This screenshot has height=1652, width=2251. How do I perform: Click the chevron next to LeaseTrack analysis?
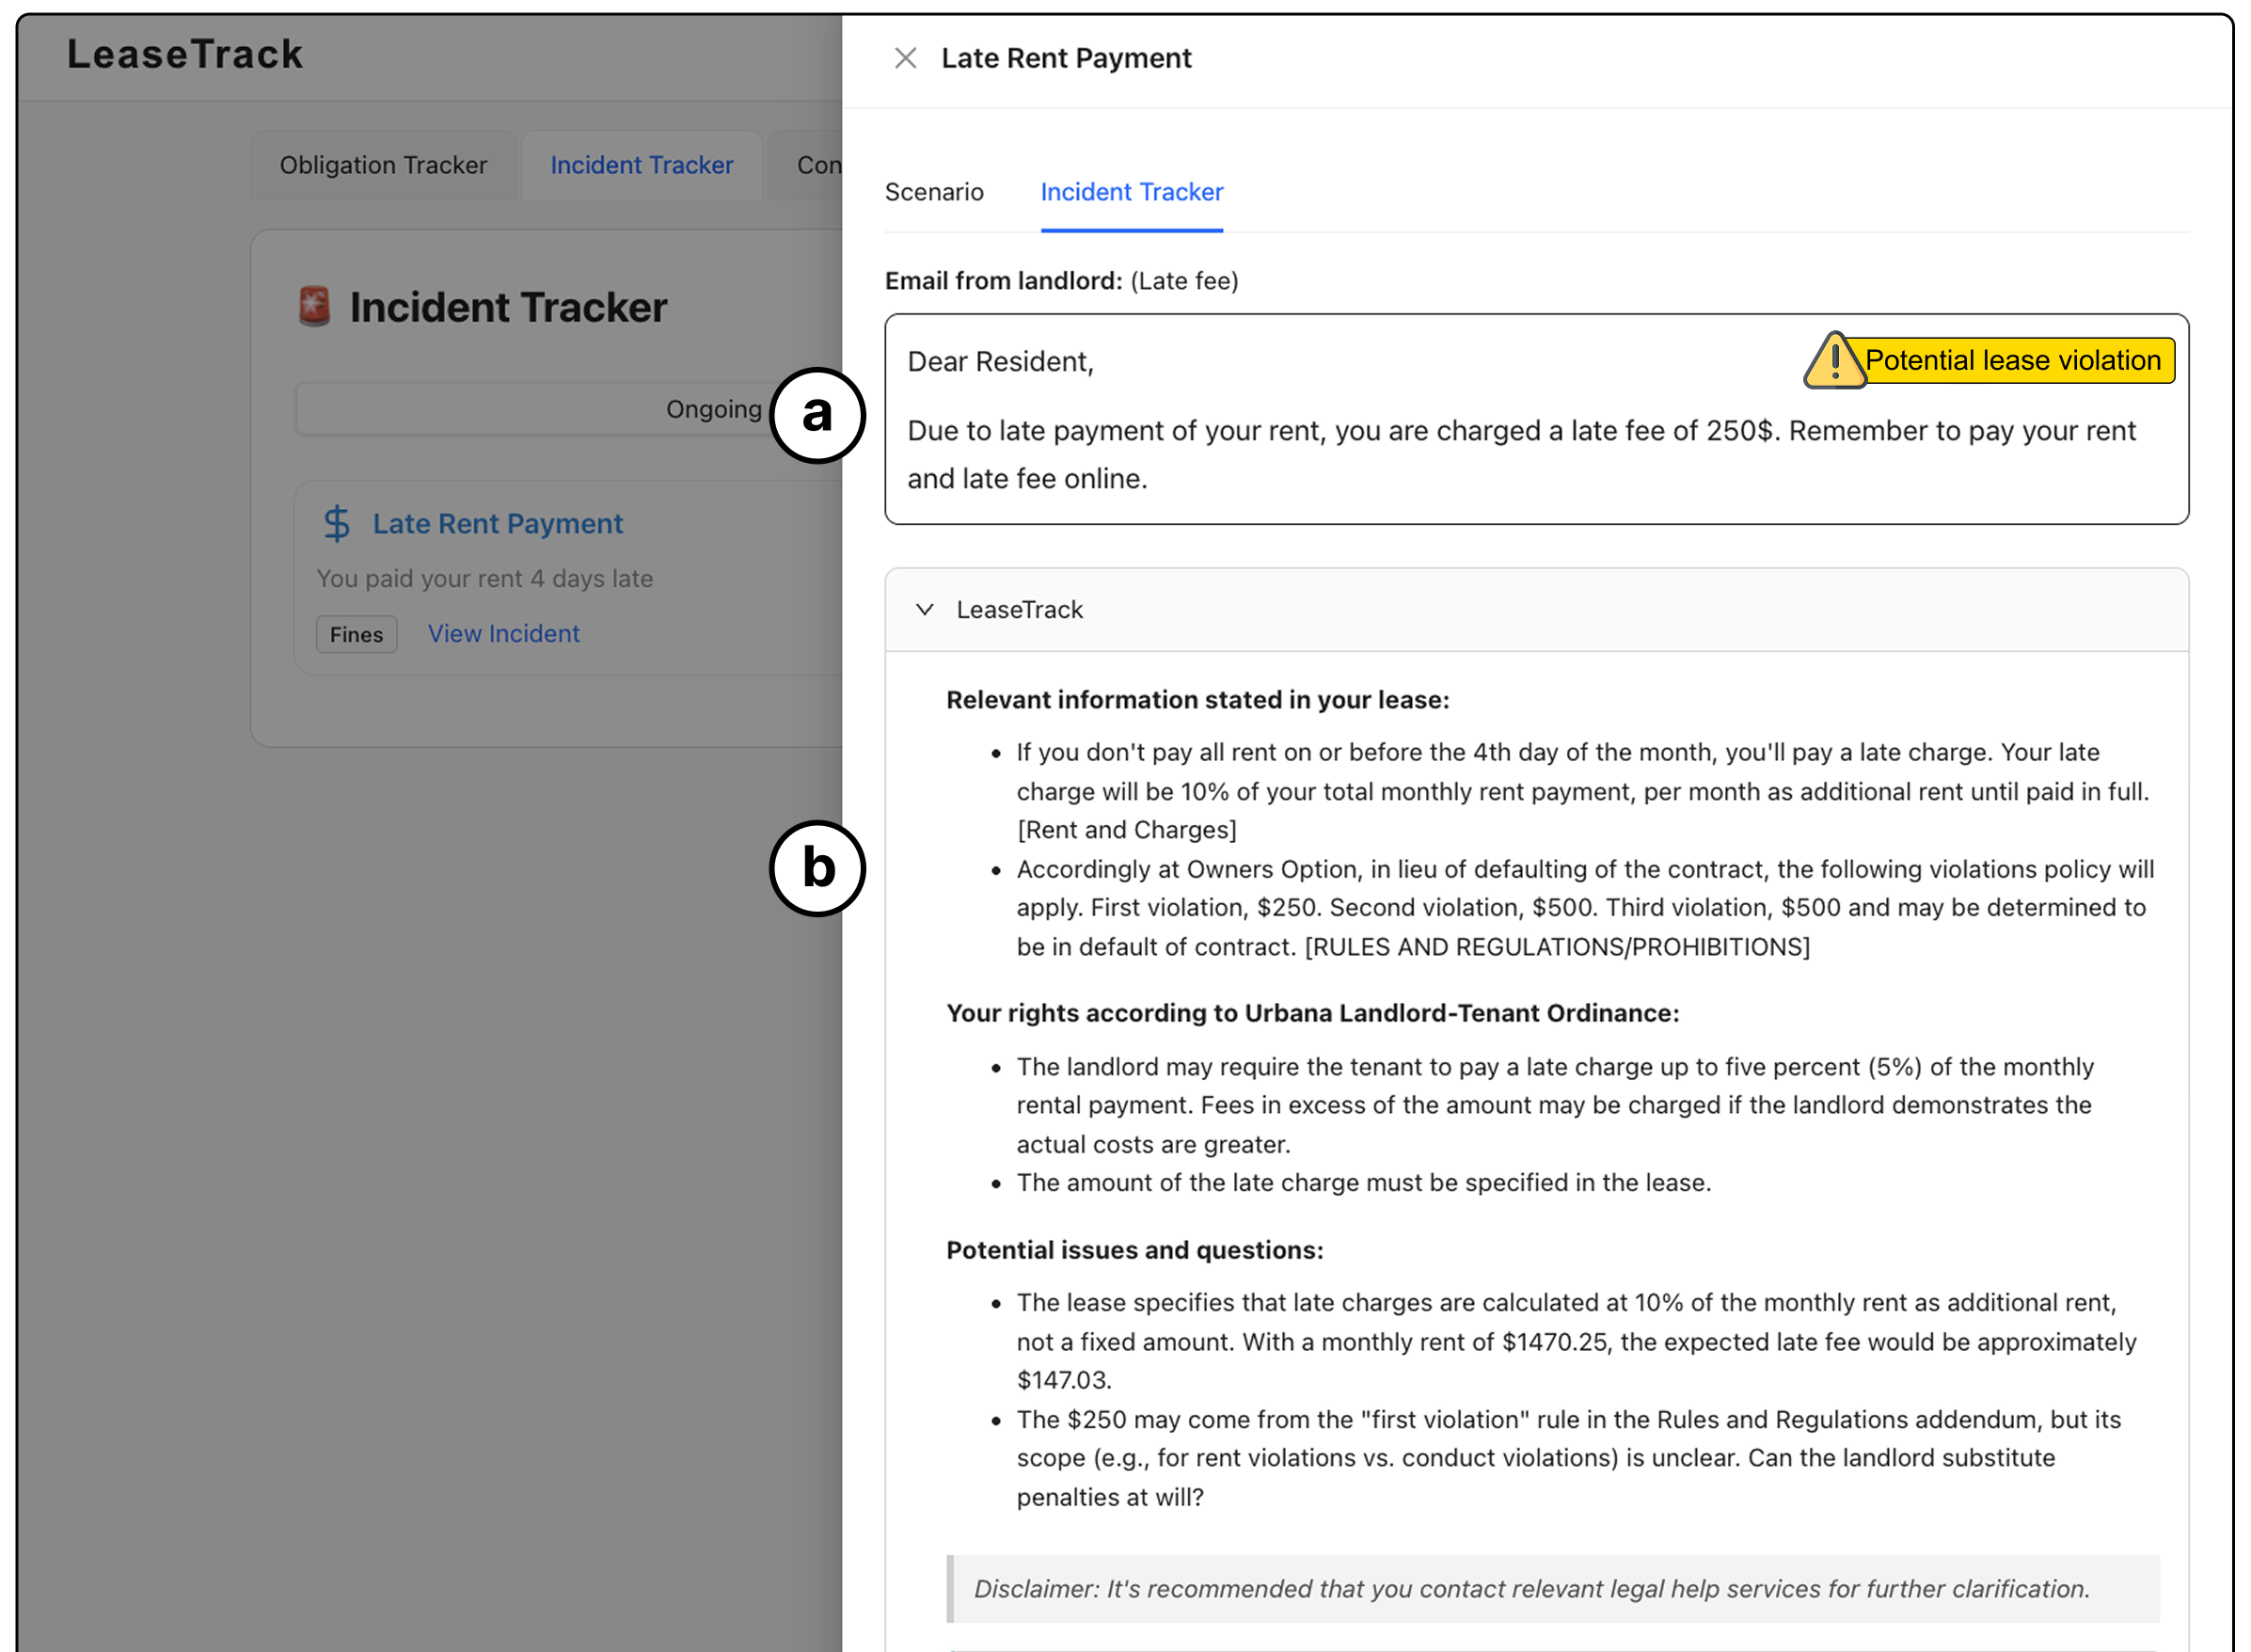tap(925, 610)
